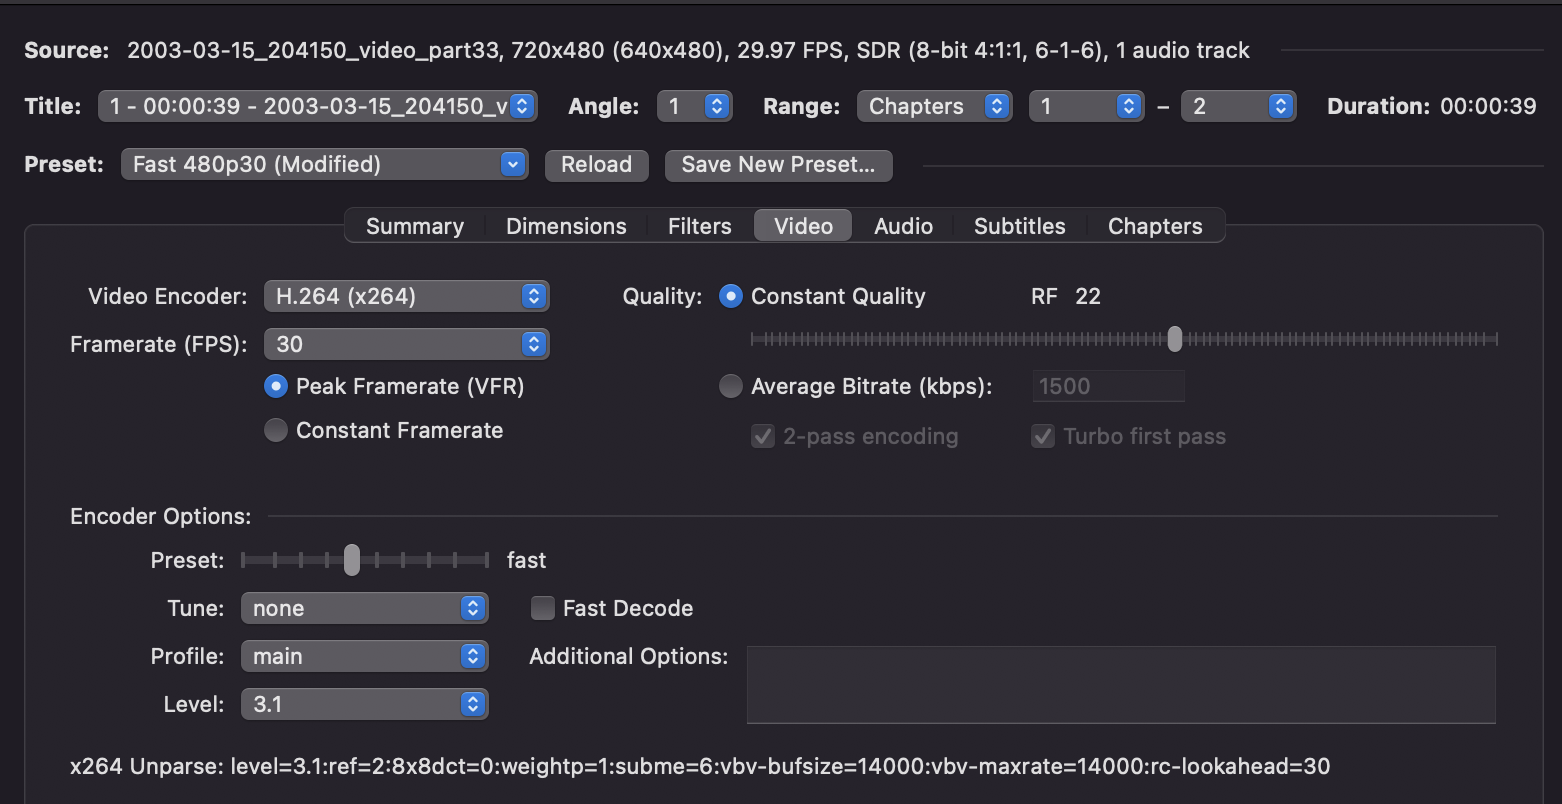The image size is (1562, 804).
Task: Open the Fast 480p30 preset dropdown
Action: 324,164
